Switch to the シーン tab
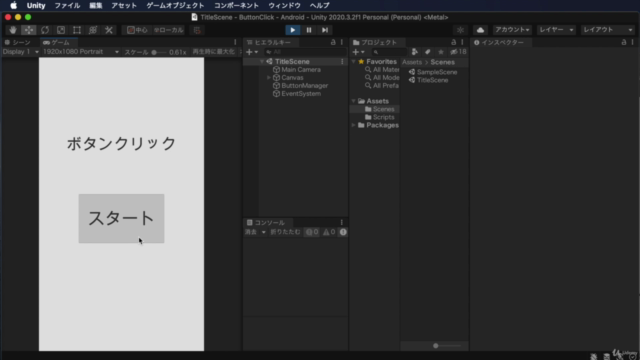Image resolution: width=640 pixels, height=360 pixels. point(18,42)
